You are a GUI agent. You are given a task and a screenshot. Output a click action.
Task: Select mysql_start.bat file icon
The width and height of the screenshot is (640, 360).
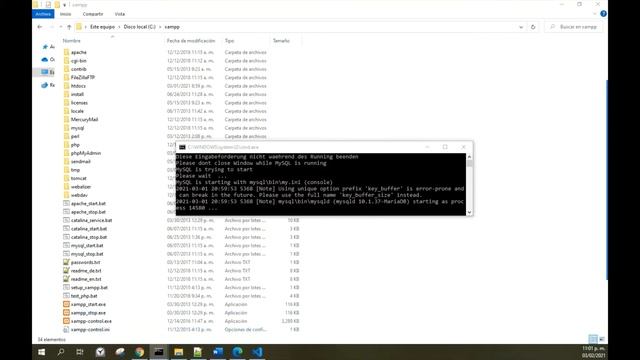coord(67,245)
